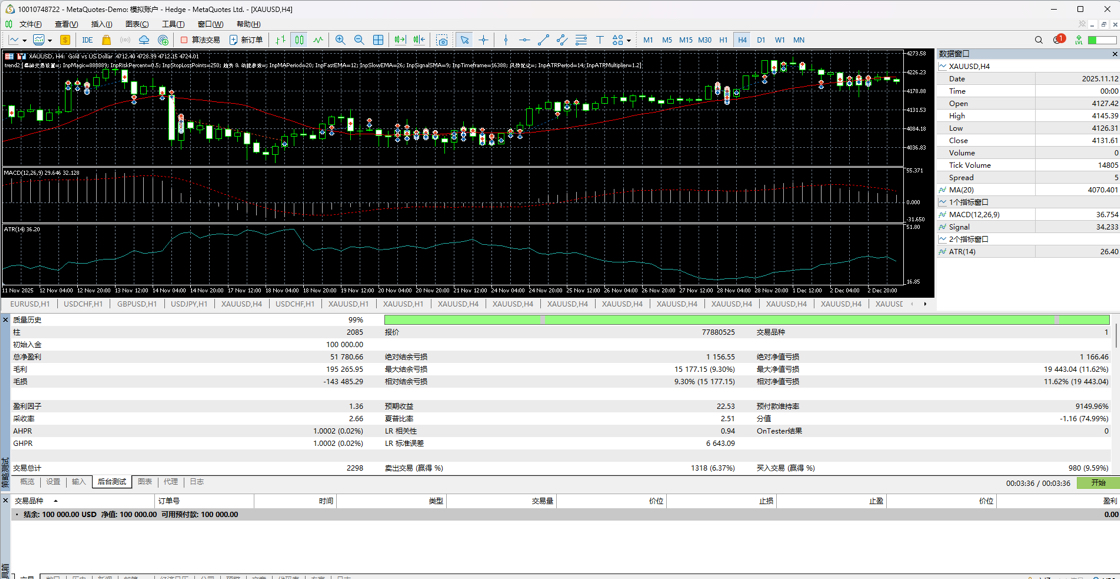Select the horizontal line drawing tool
Viewport: 1120px width, 579px height.
click(524, 40)
